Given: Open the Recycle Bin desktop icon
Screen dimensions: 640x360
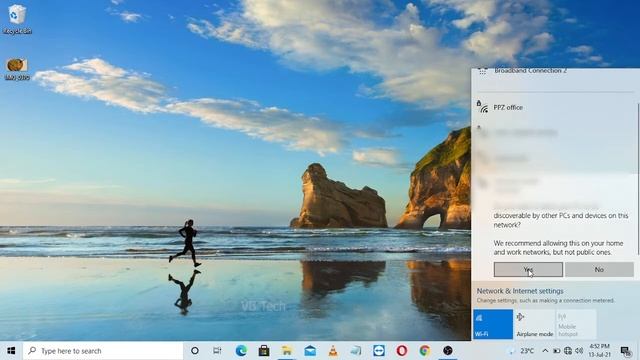Looking at the screenshot, I should coord(17,19).
